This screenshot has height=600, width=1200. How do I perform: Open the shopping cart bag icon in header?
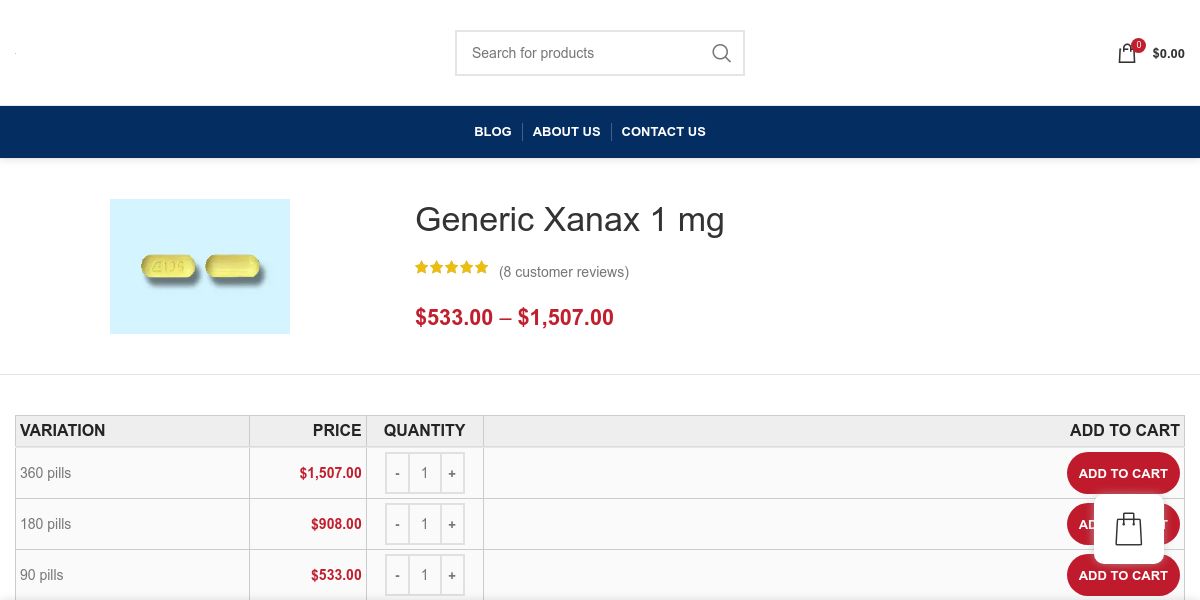pos(1127,54)
